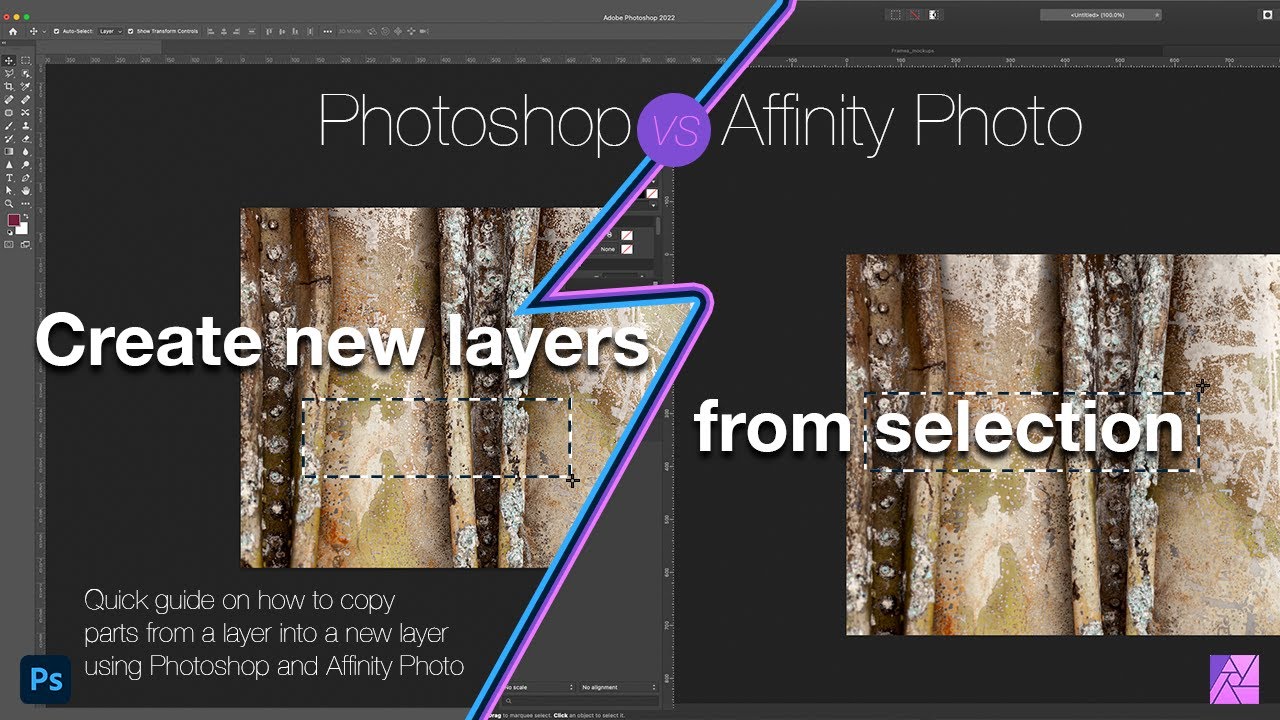Toggle the Auto-Select checkbox
Image resolution: width=1280 pixels, height=720 pixels.
tap(56, 31)
